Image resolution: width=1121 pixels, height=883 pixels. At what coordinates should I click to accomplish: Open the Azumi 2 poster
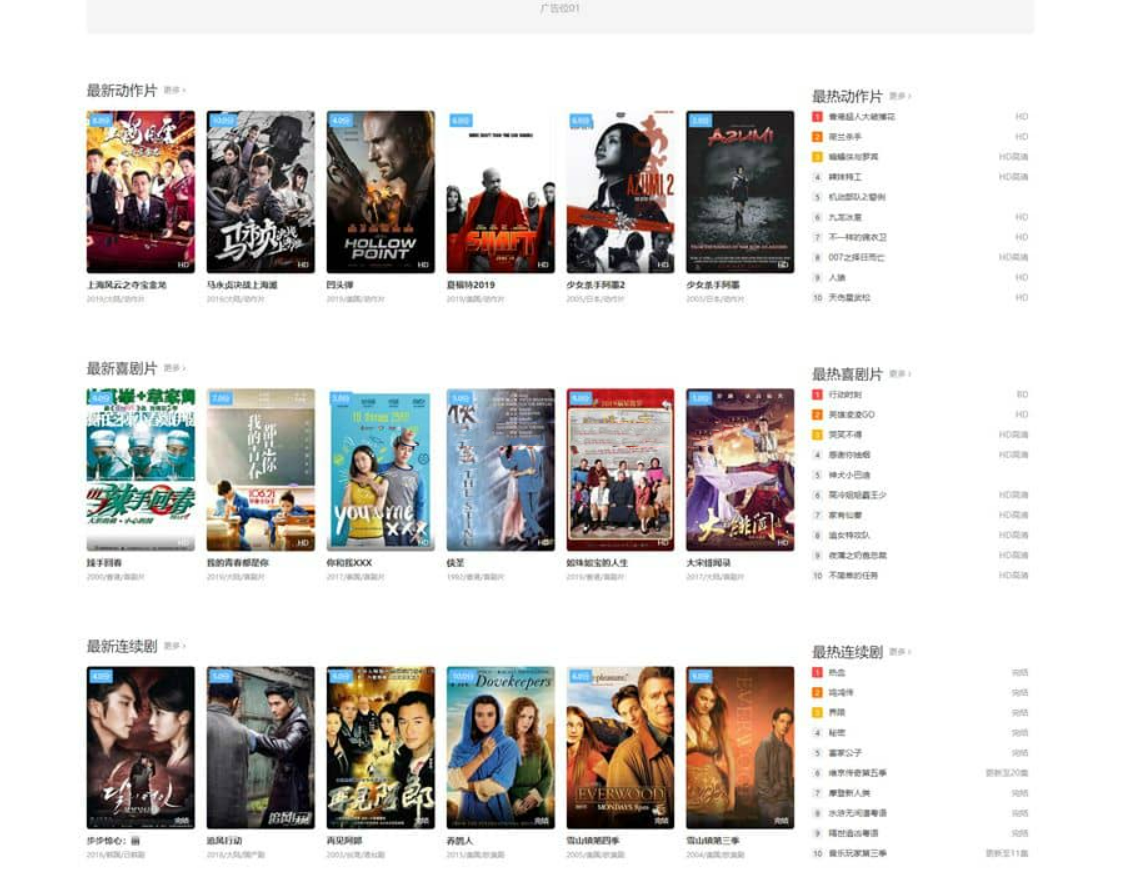620,192
